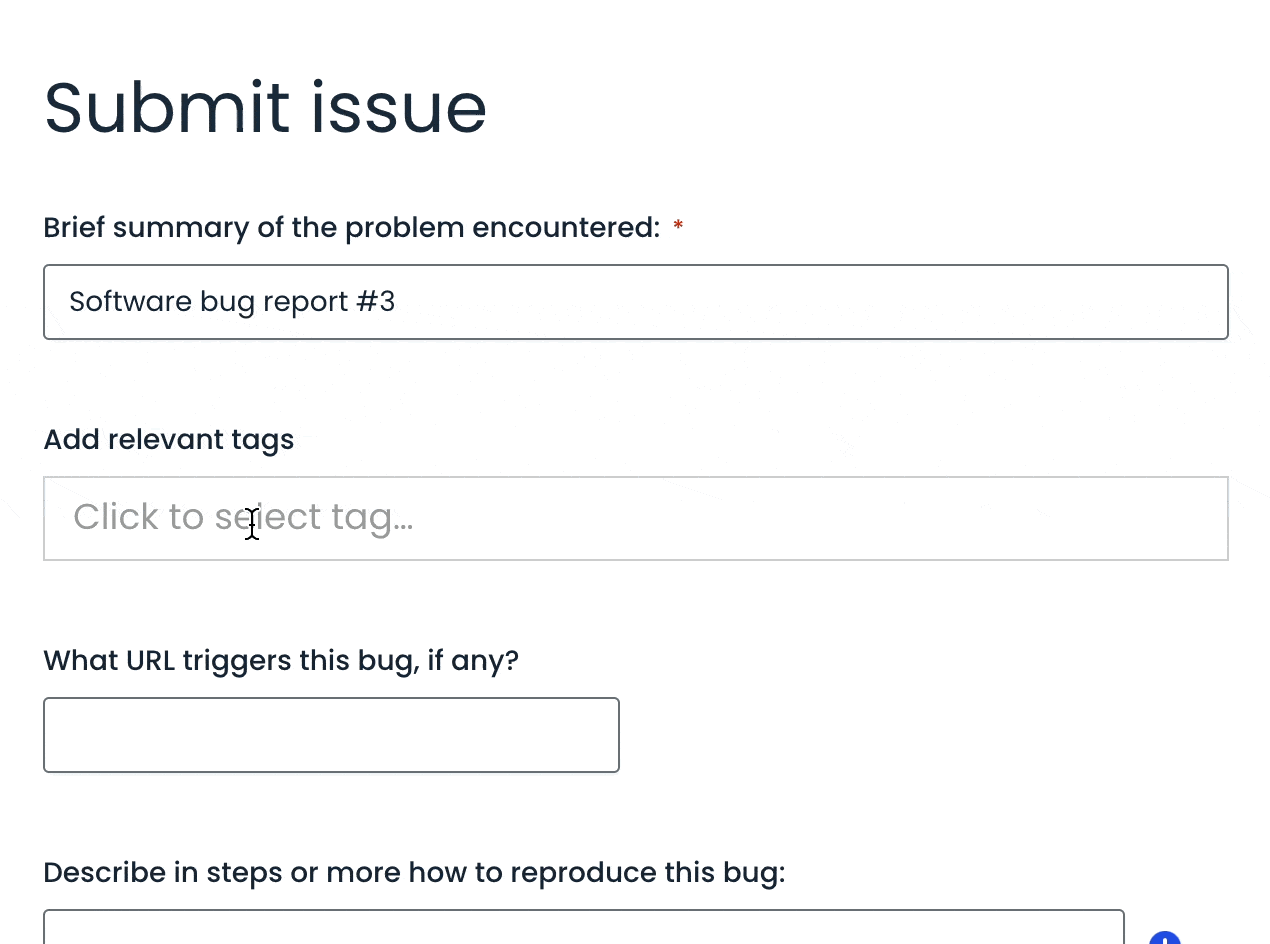Click the 'Software bug report #3' text
Screen dimensions: 1270x944
pyautogui.click(x=232, y=302)
